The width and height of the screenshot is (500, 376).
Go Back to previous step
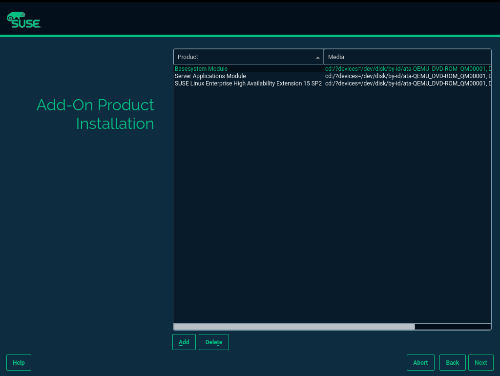[x=452, y=362]
